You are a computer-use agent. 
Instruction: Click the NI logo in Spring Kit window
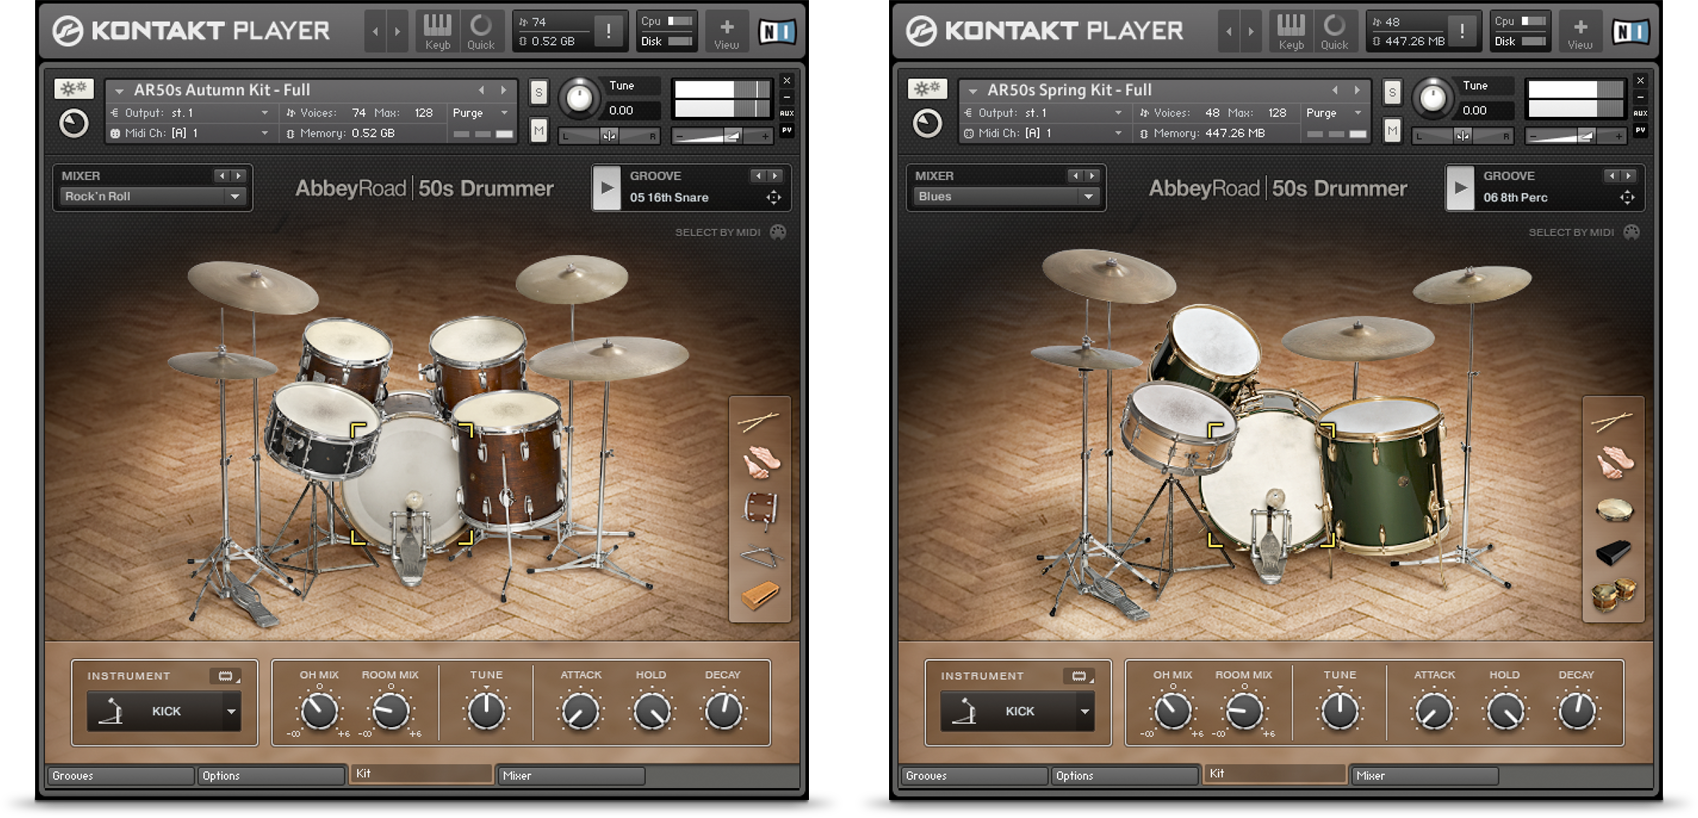point(1630,32)
